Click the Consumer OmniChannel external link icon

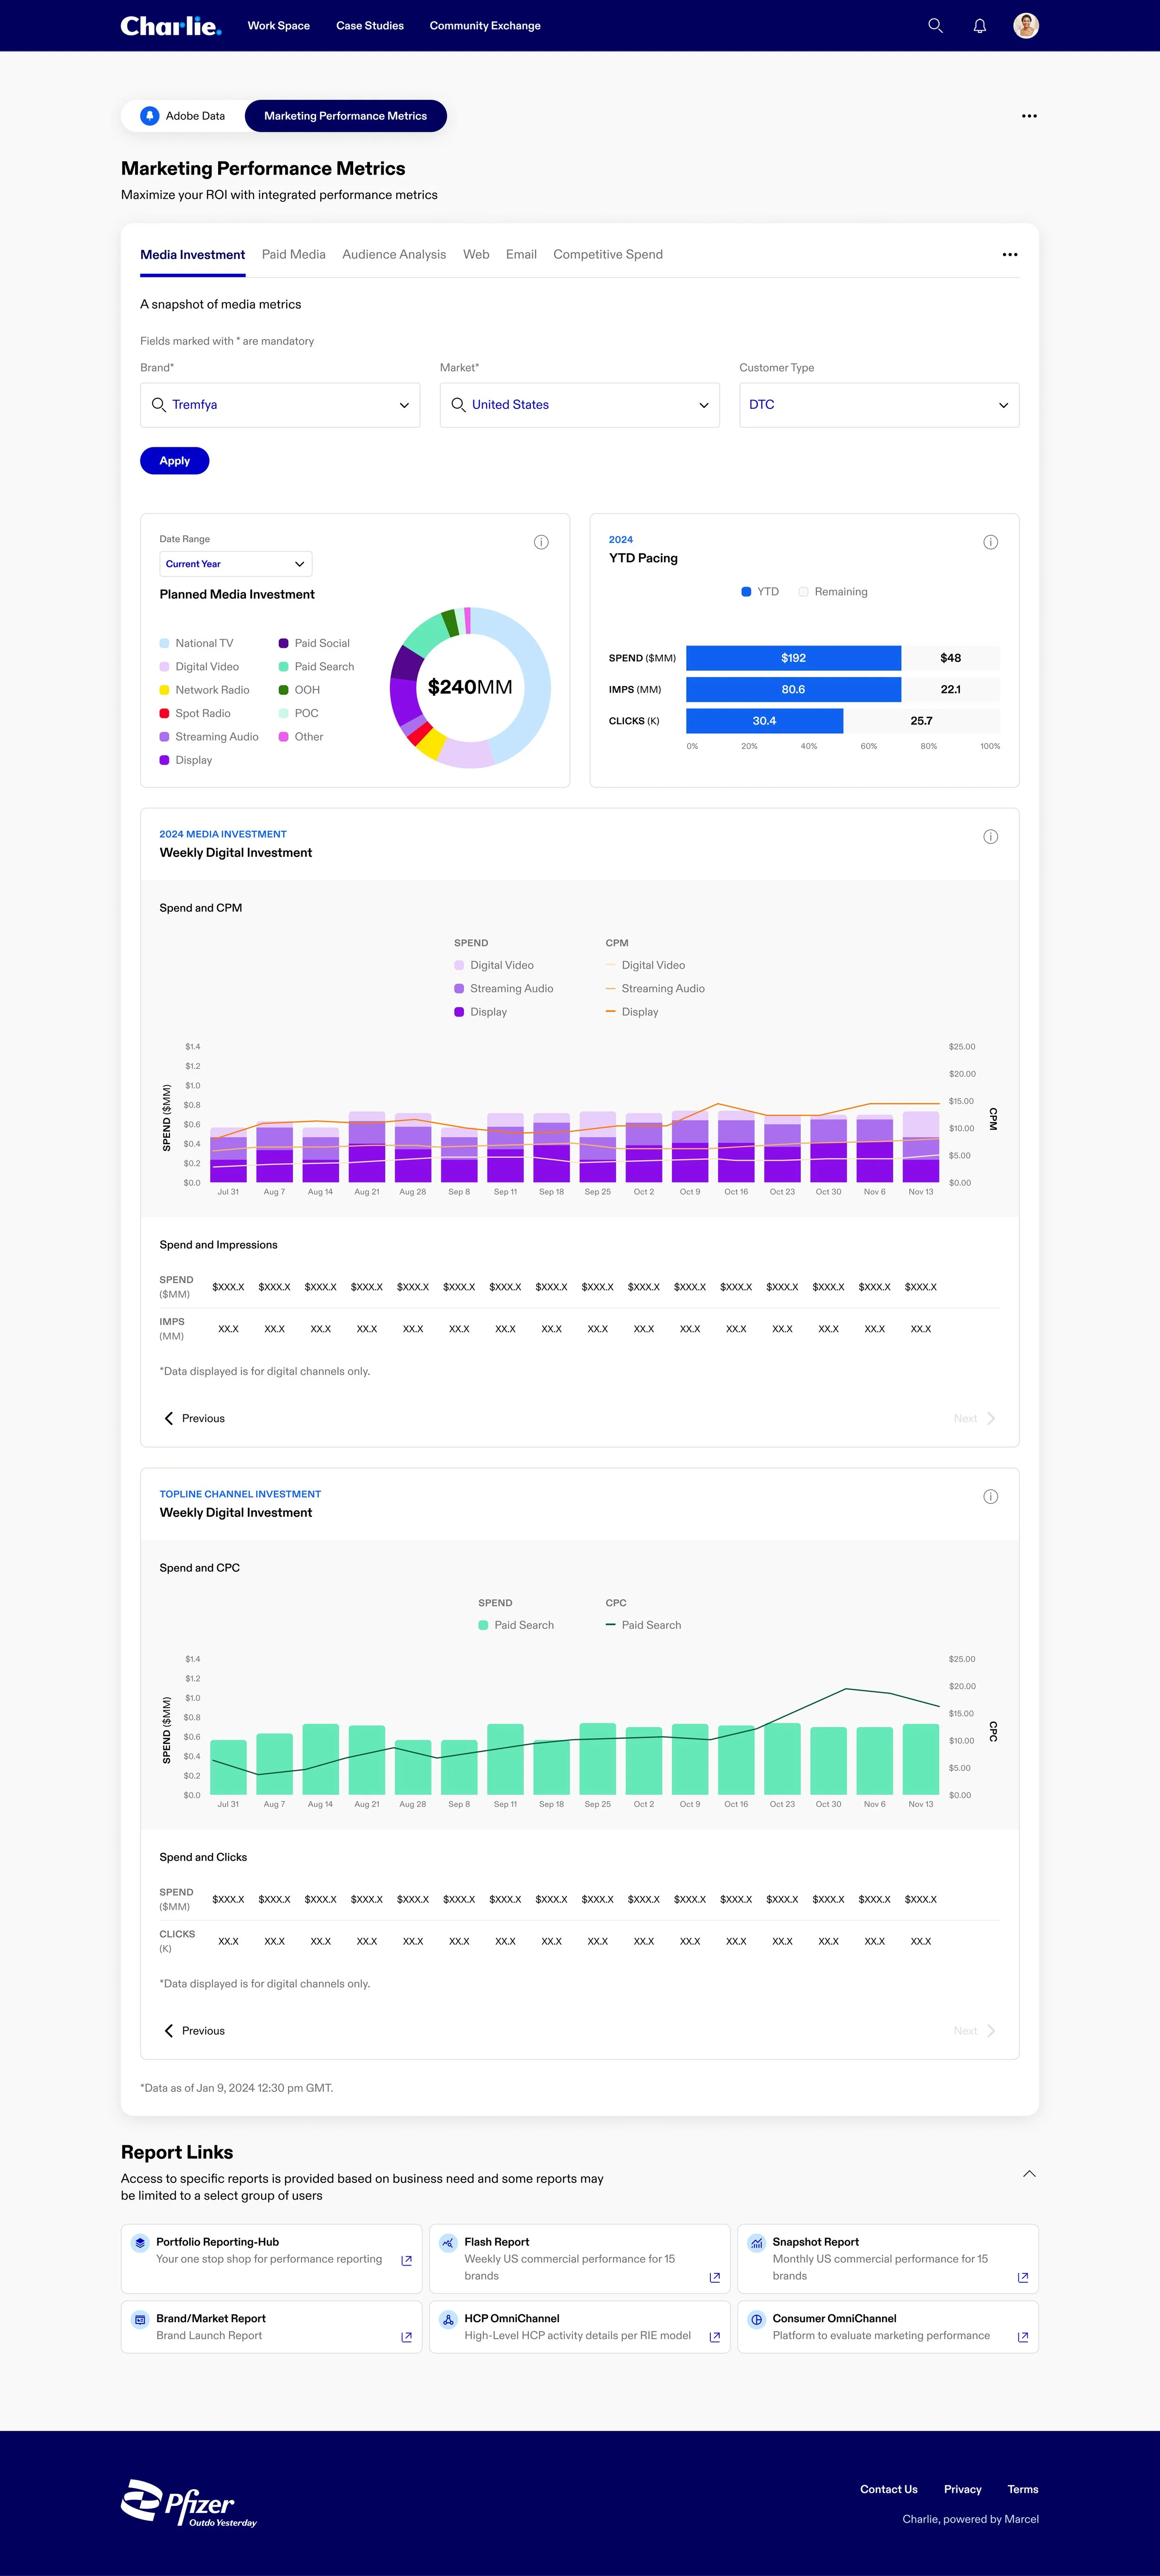(x=1022, y=2337)
